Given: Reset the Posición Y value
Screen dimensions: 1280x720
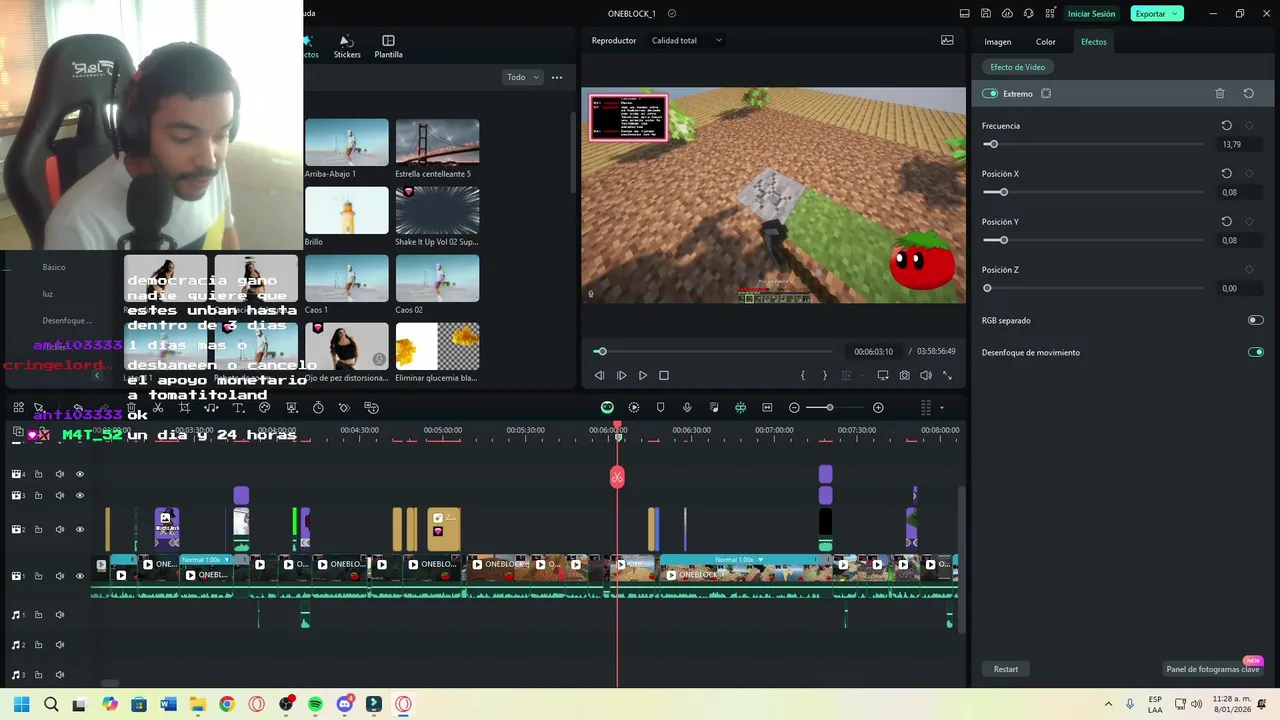Looking at the screenshot, I should pyautogui.click(x=1227, y=222).
